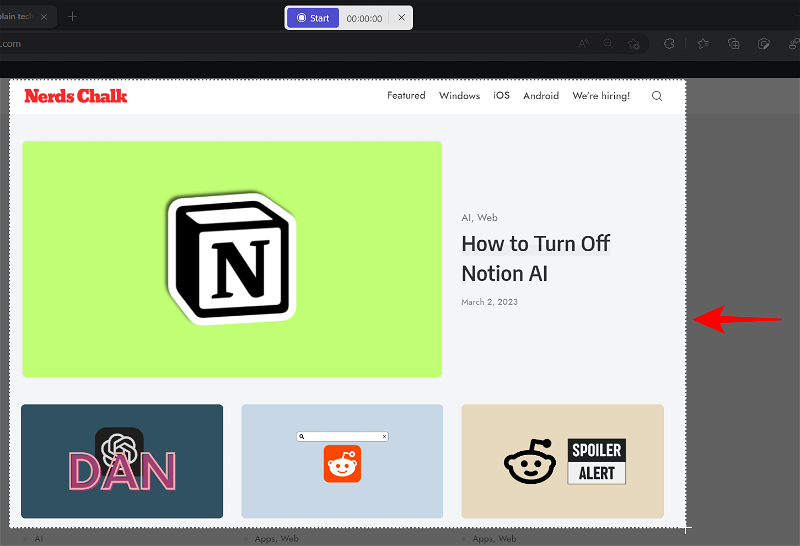Open How to Turn Off Notion AI article
Viewport: 800px width, 546px height.
coord(535,258)
